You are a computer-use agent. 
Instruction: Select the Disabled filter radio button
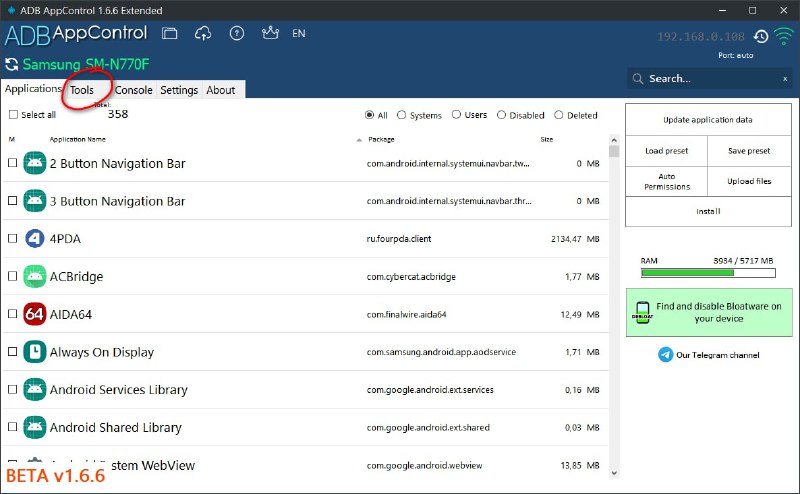[501, 115]
